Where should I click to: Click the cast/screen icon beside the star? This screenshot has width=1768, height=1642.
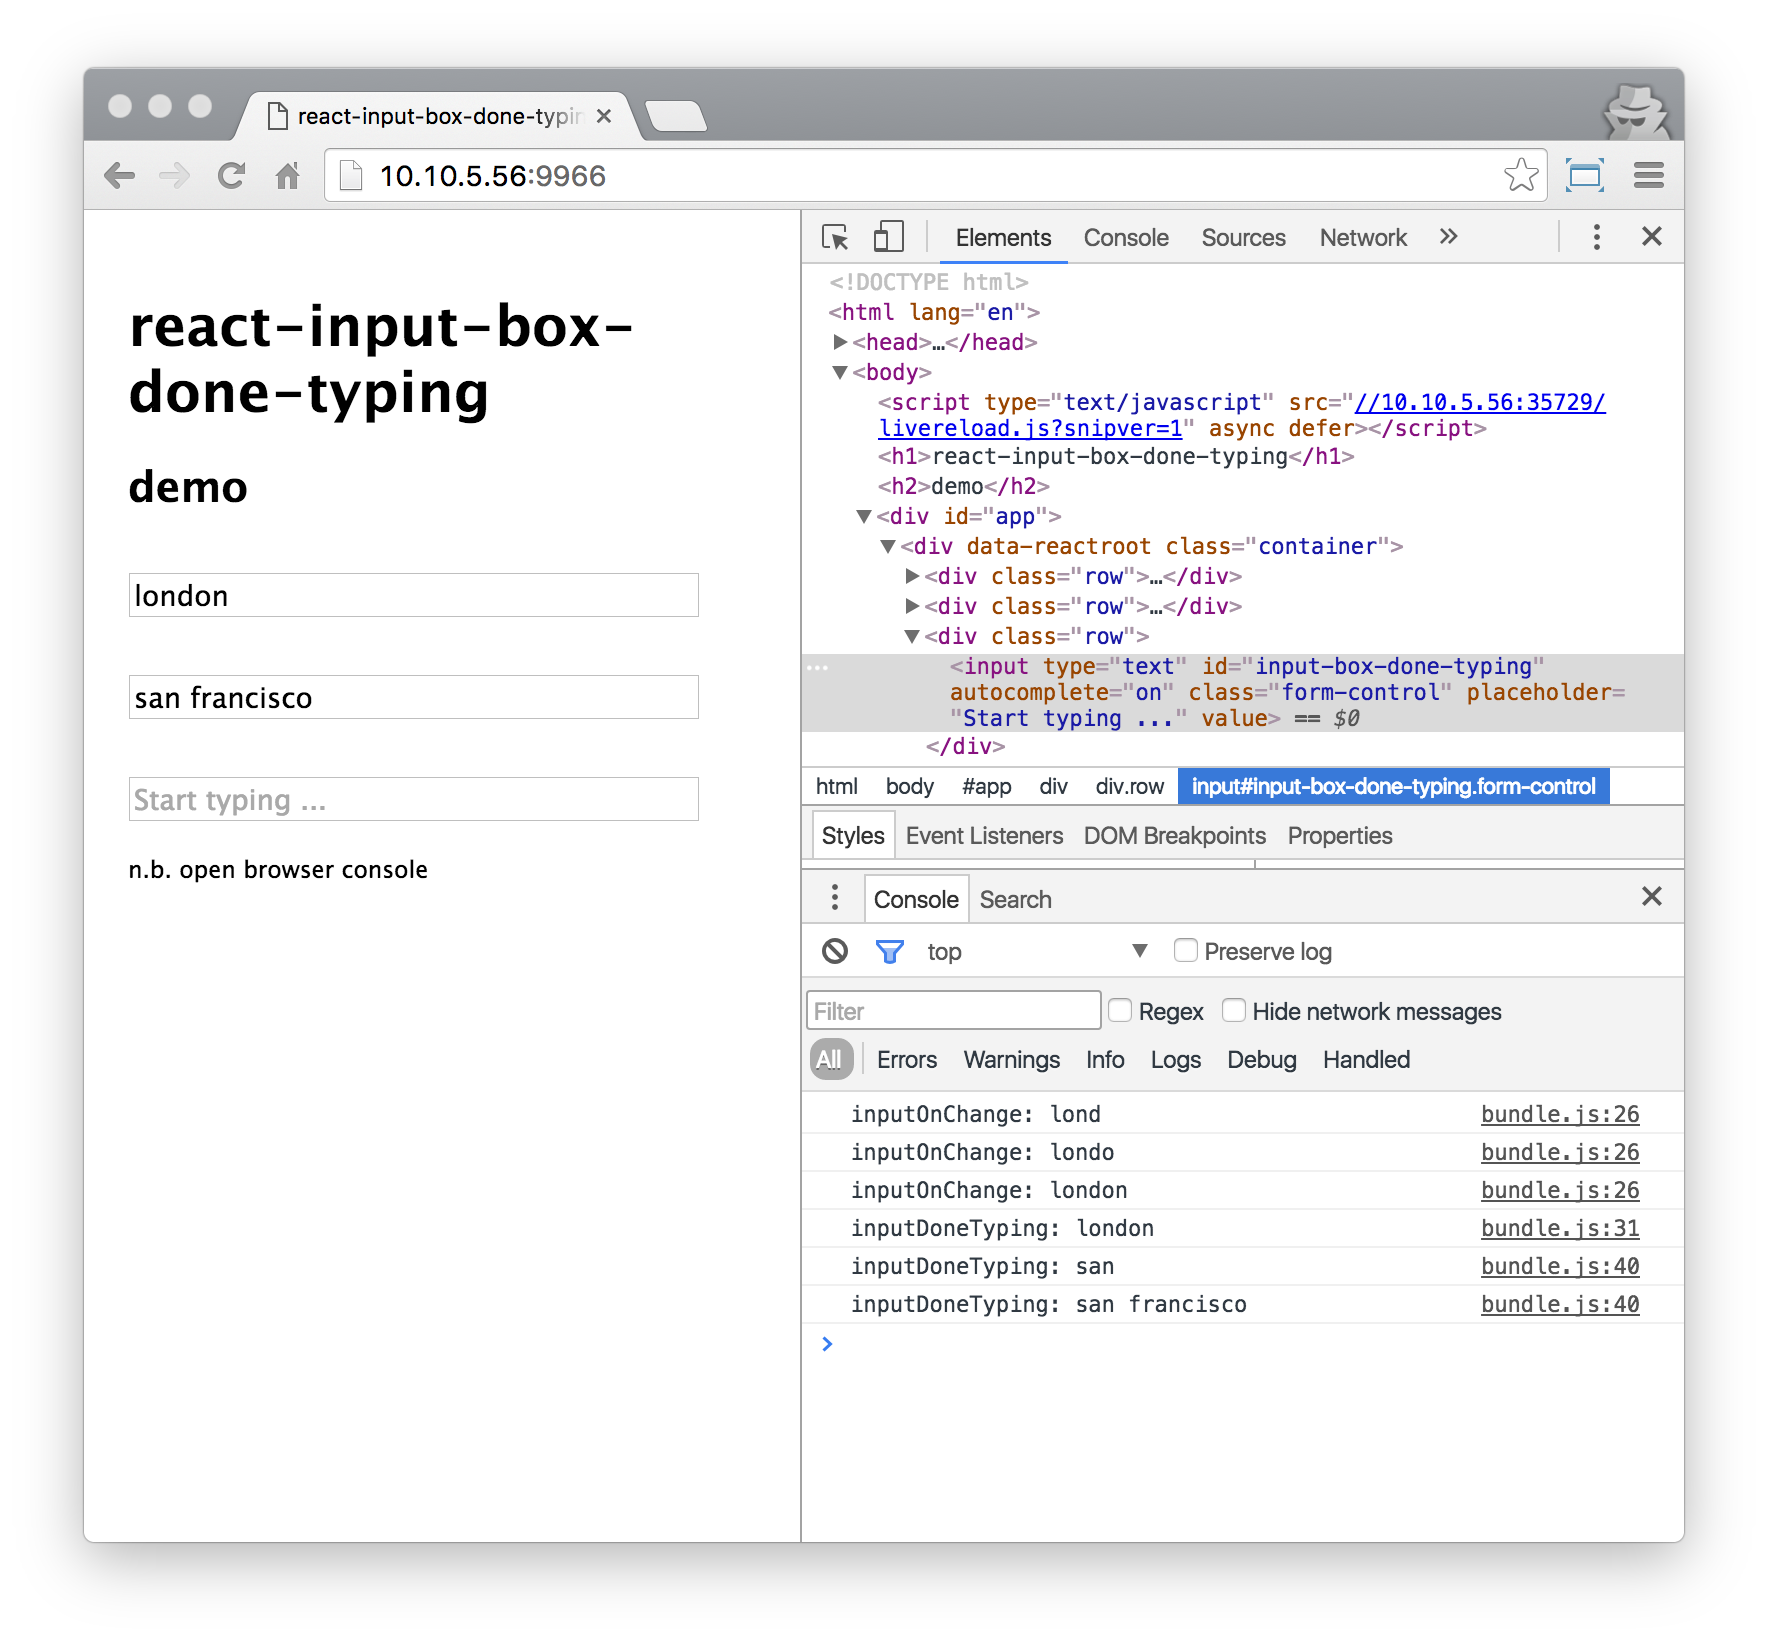(x=1585, y=176)
